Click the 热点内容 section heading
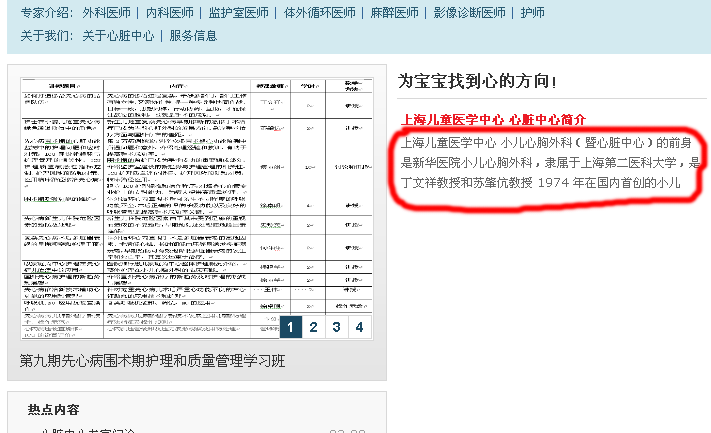Screen dimensions: 711x433 (54, 410)
